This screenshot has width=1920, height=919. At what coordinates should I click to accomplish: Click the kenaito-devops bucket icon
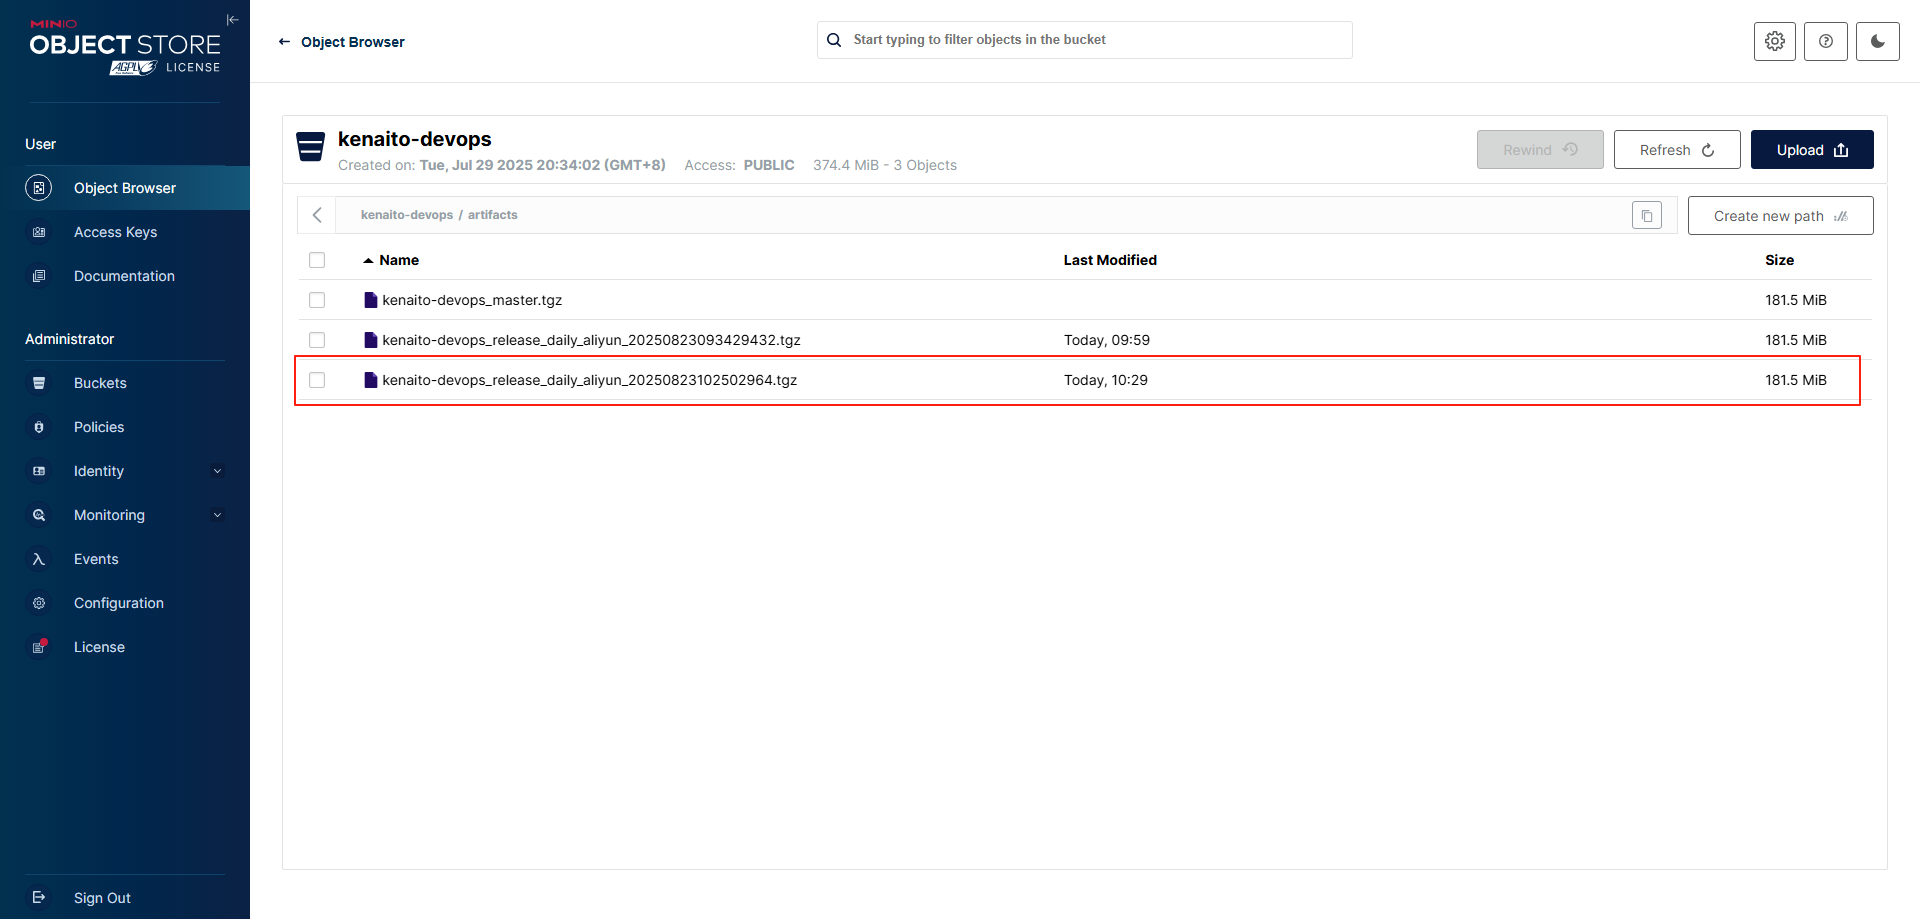click(311, 147)
